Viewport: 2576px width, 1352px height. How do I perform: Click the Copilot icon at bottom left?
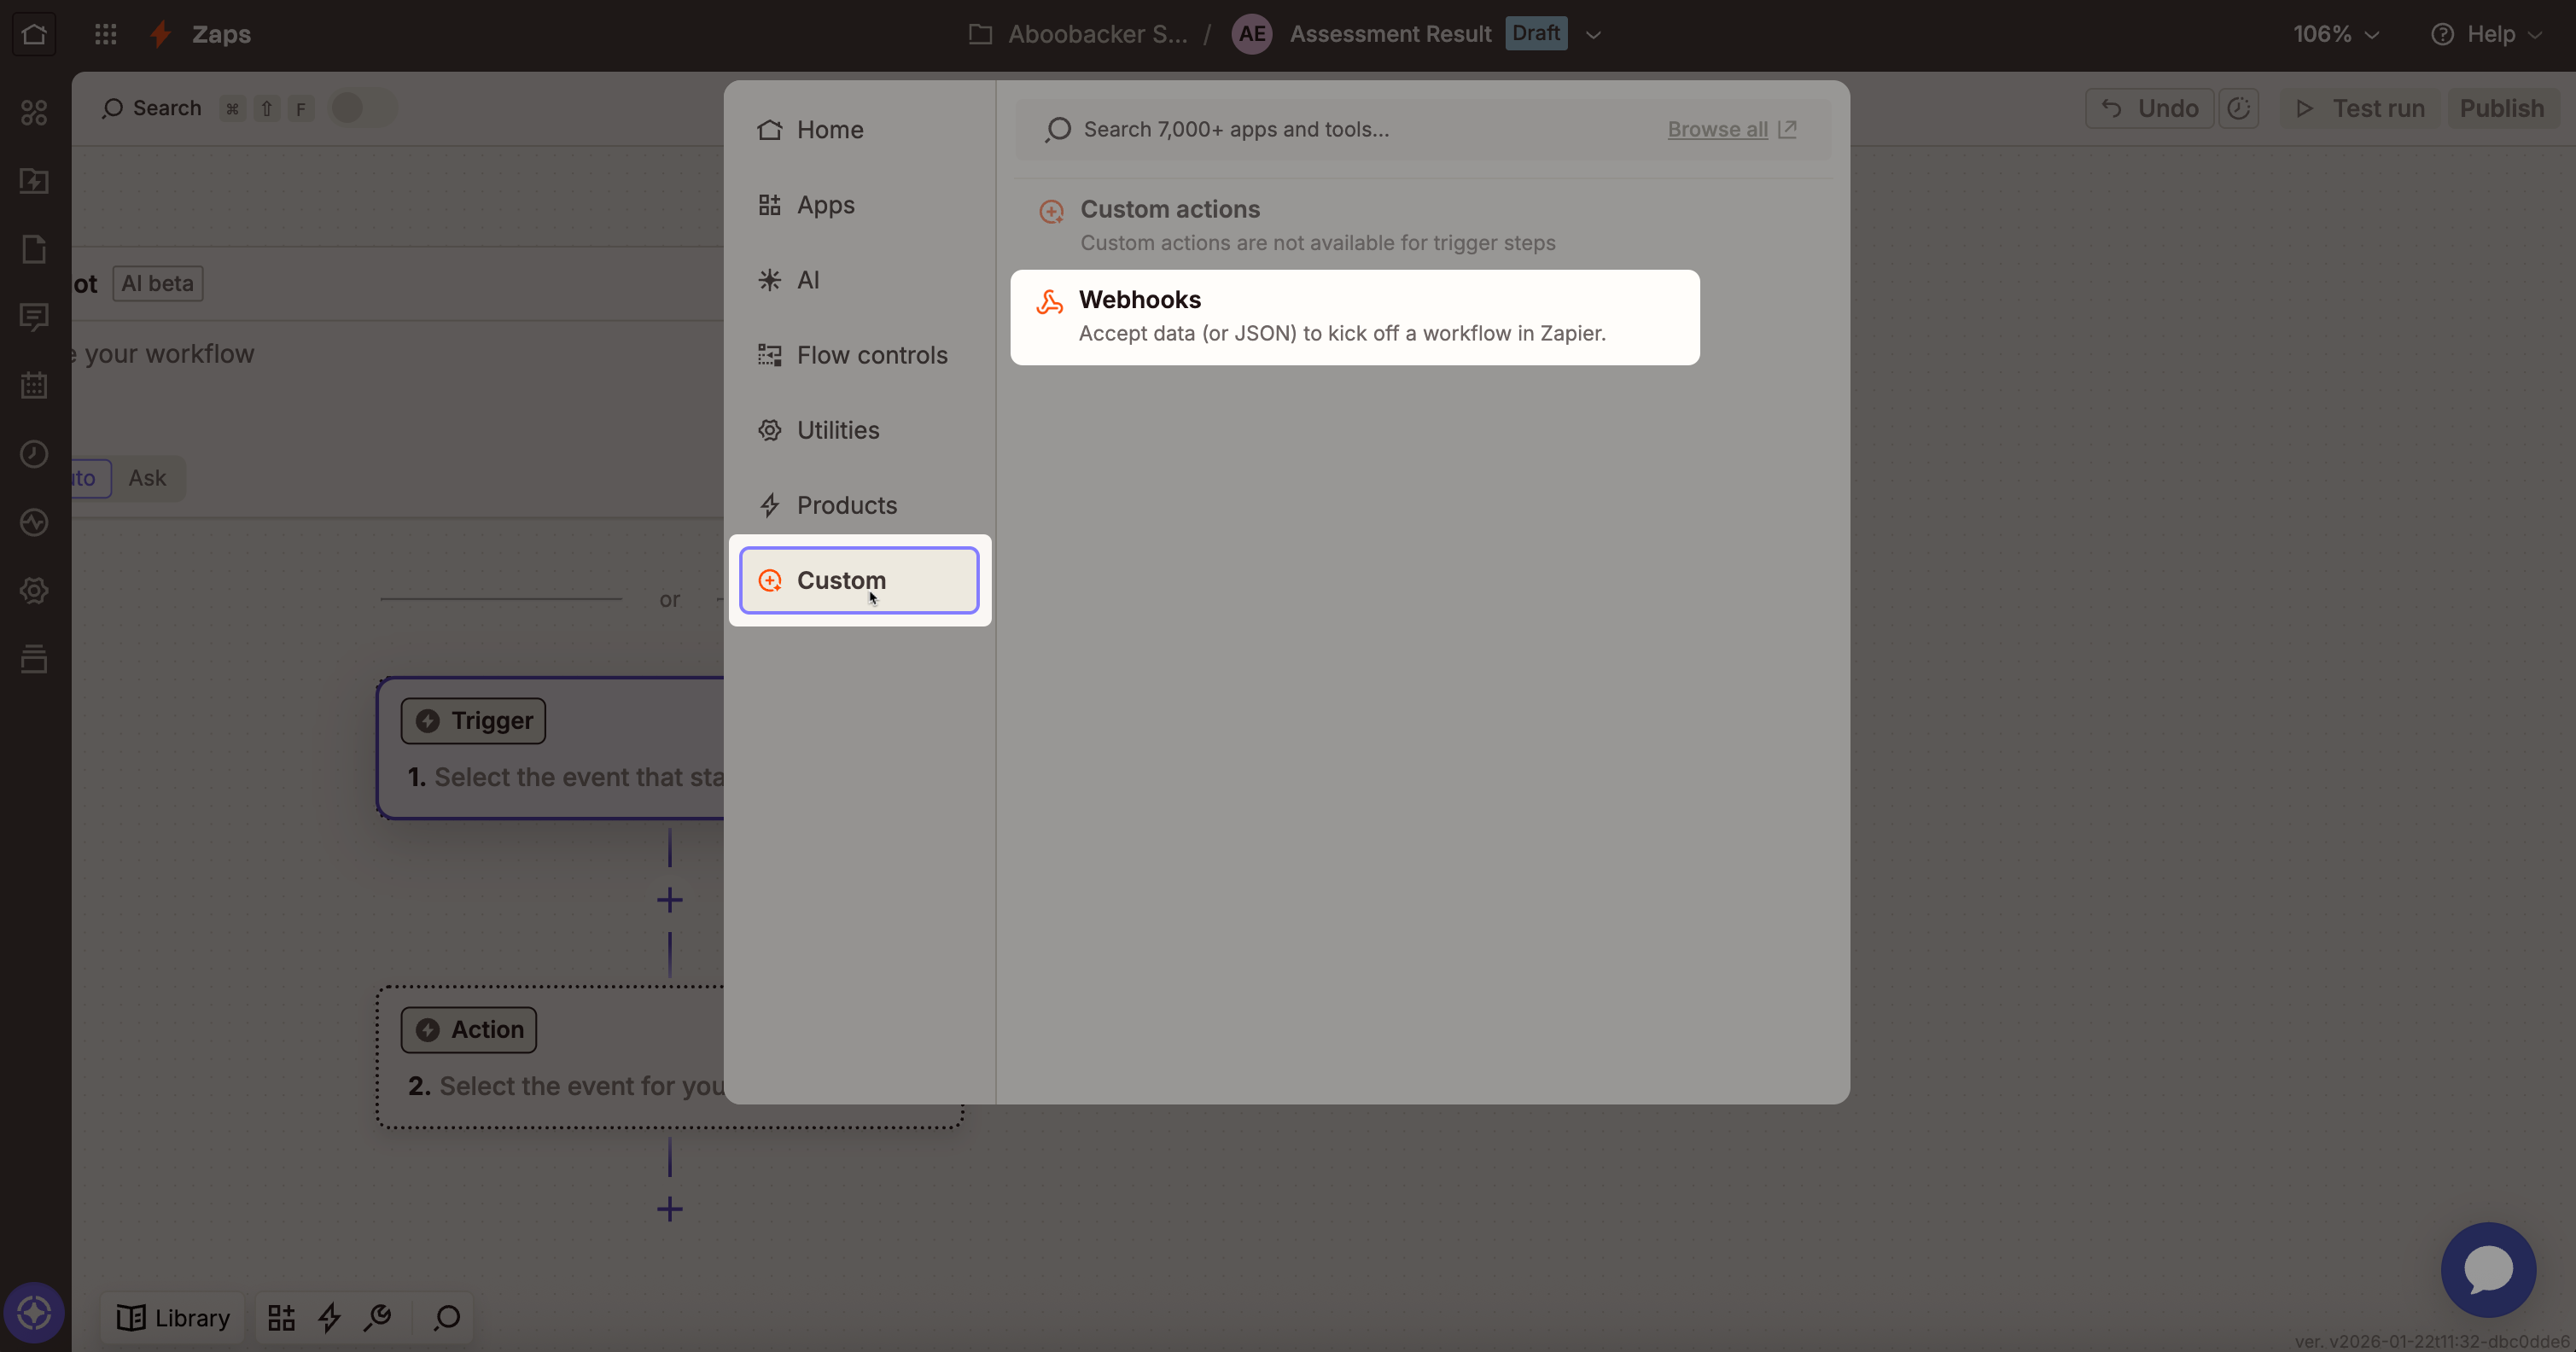(34, 1312)
